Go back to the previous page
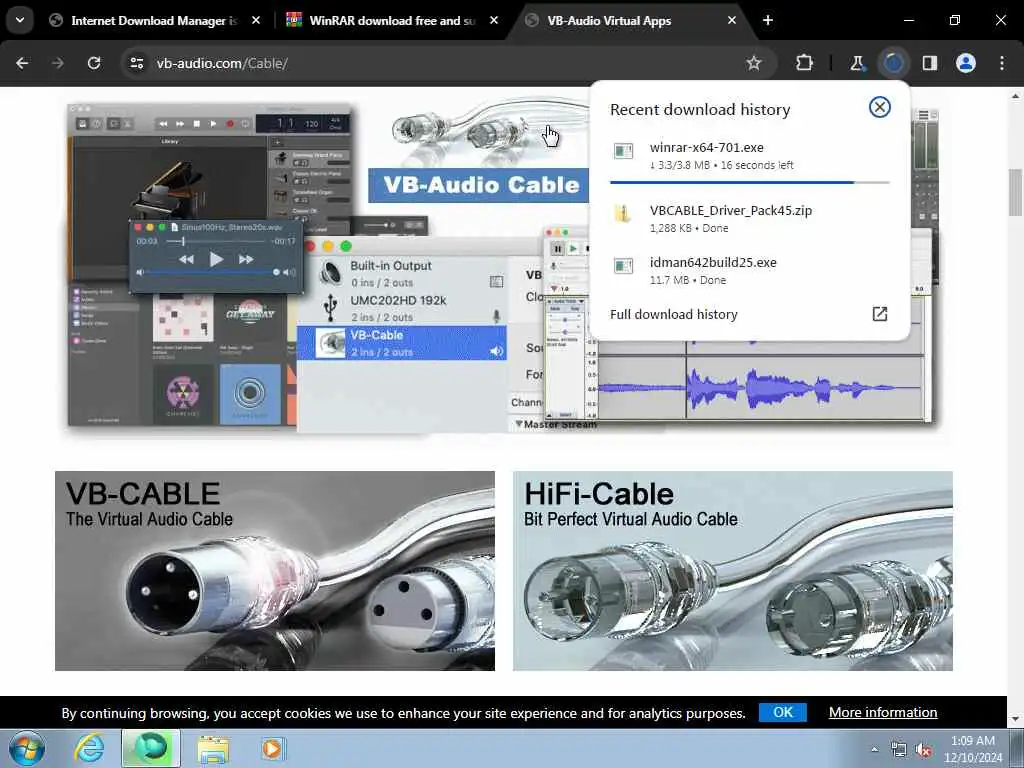 pos(22,63)
